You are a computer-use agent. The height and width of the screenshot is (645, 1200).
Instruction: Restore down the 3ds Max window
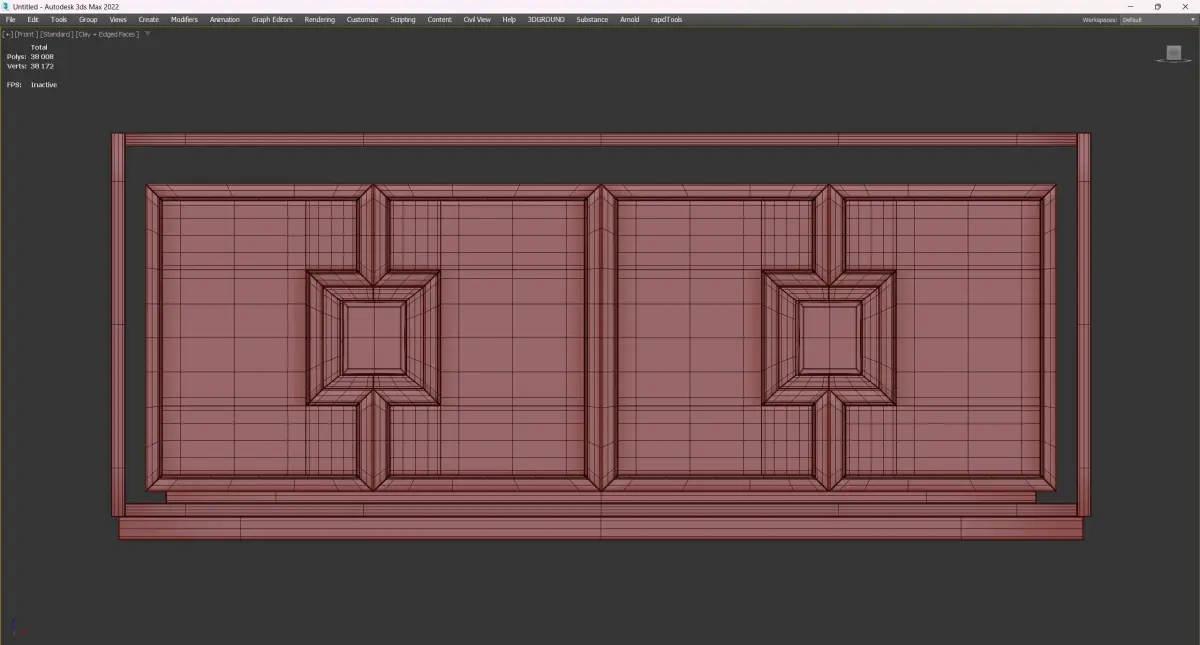point(1157,6)
